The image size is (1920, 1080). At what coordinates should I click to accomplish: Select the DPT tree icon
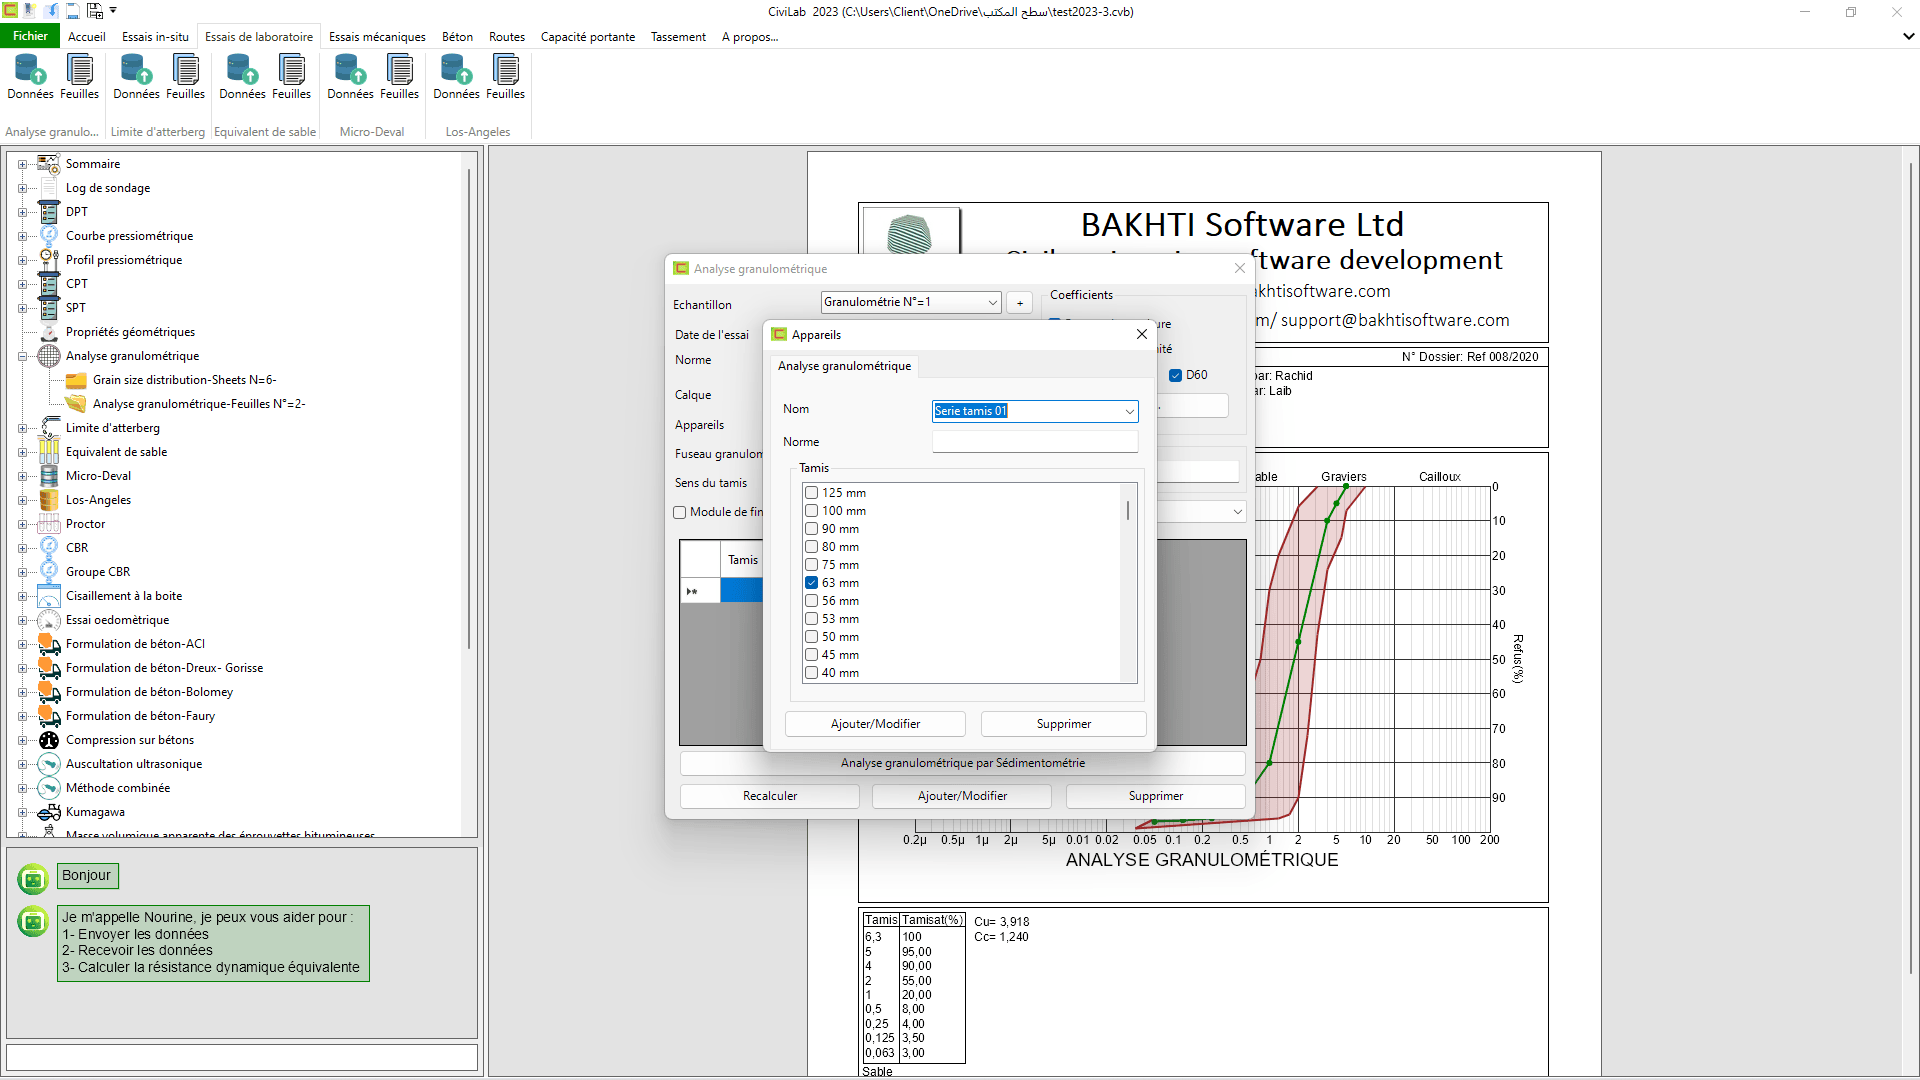(x=49, y=212)
